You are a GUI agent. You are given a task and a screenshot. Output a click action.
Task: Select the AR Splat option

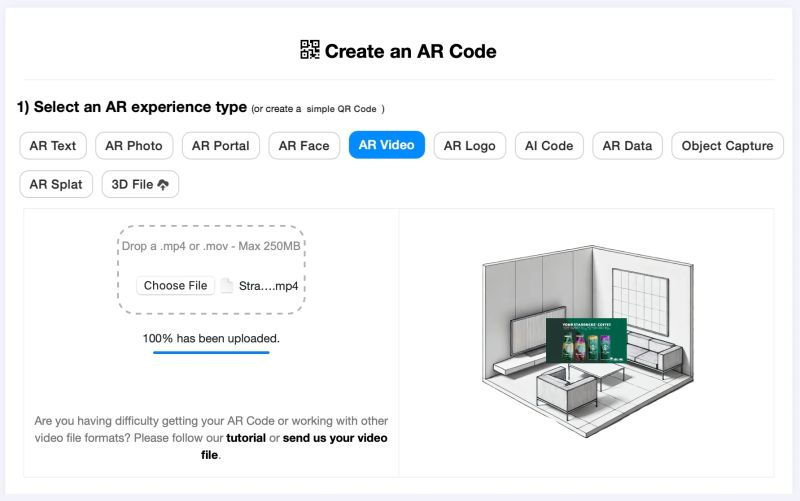56,184
